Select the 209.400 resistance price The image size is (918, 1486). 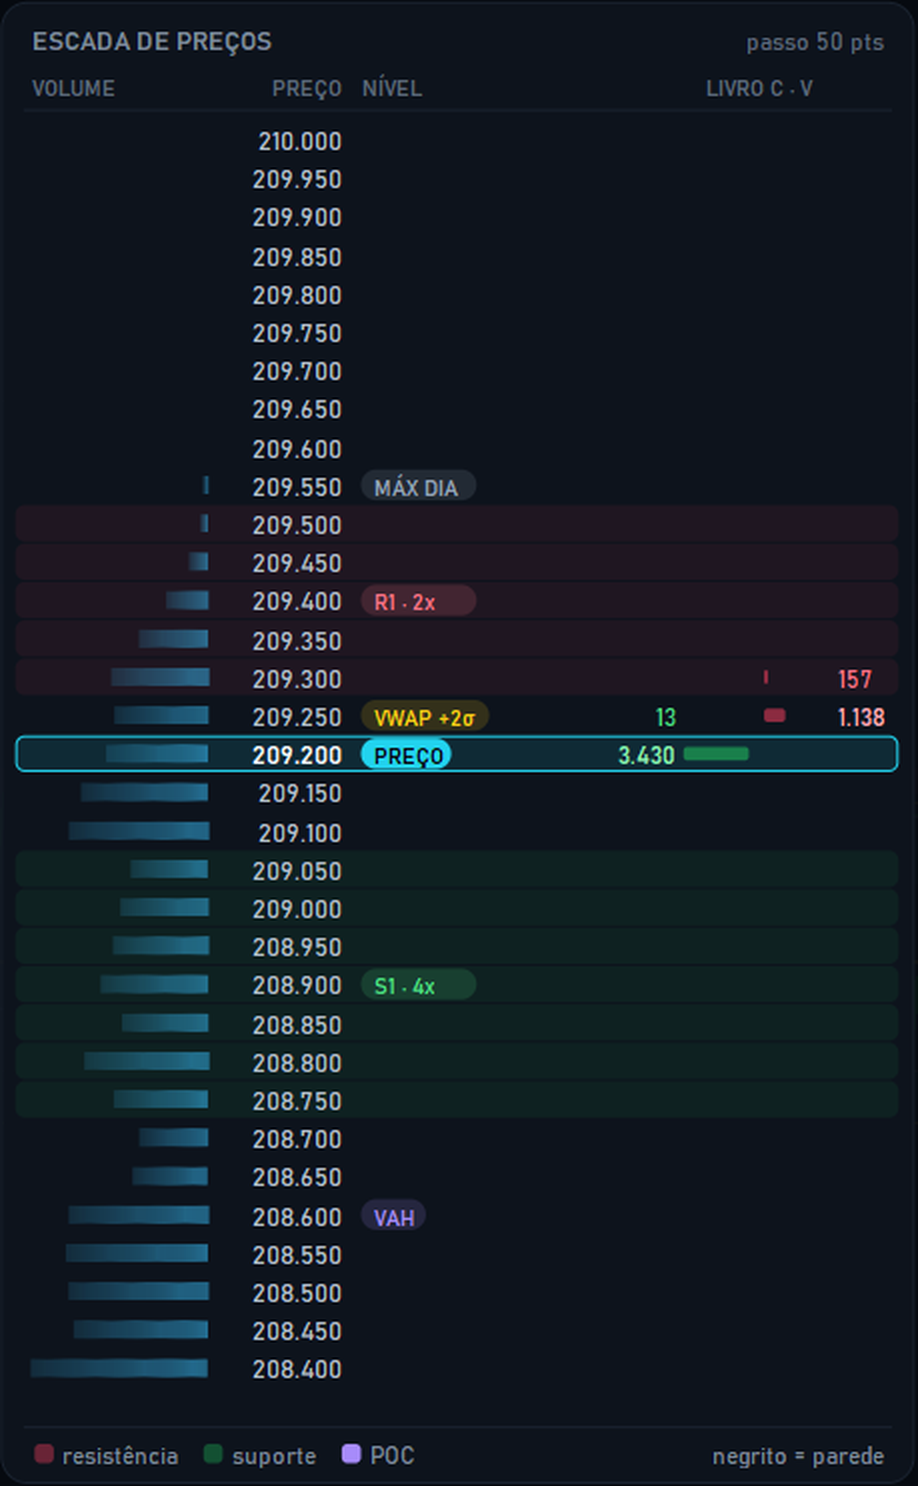click(x=297, y=602)
